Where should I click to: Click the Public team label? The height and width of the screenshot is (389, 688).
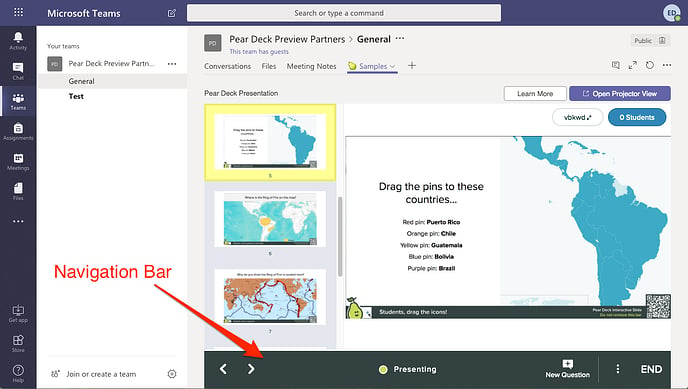(x=650, y=40)
